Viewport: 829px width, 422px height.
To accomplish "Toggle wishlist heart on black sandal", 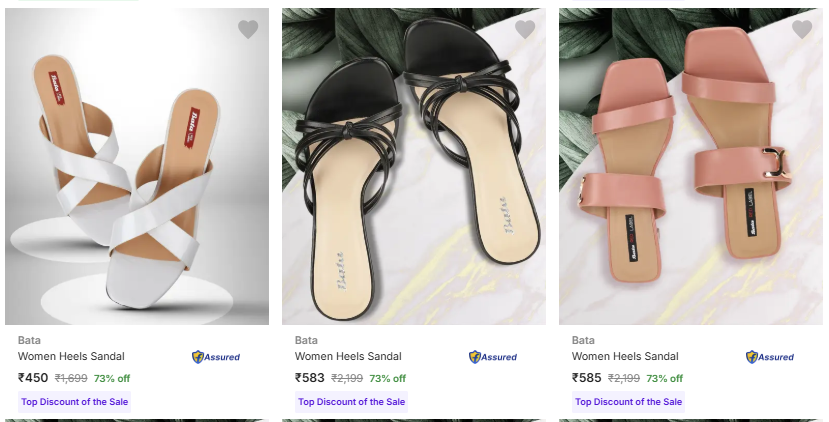I will click(x=525, y=30).
